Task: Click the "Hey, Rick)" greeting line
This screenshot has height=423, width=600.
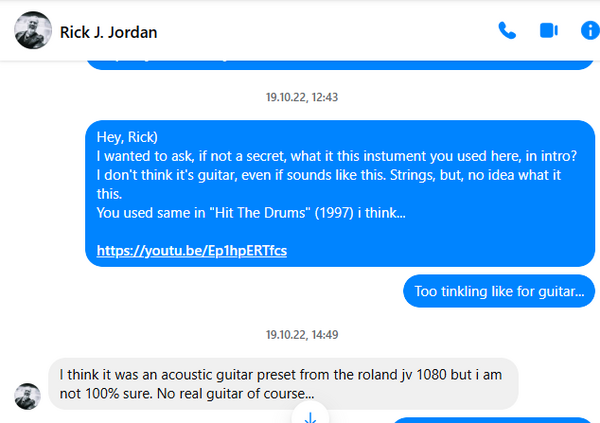Action: point(127,137)
